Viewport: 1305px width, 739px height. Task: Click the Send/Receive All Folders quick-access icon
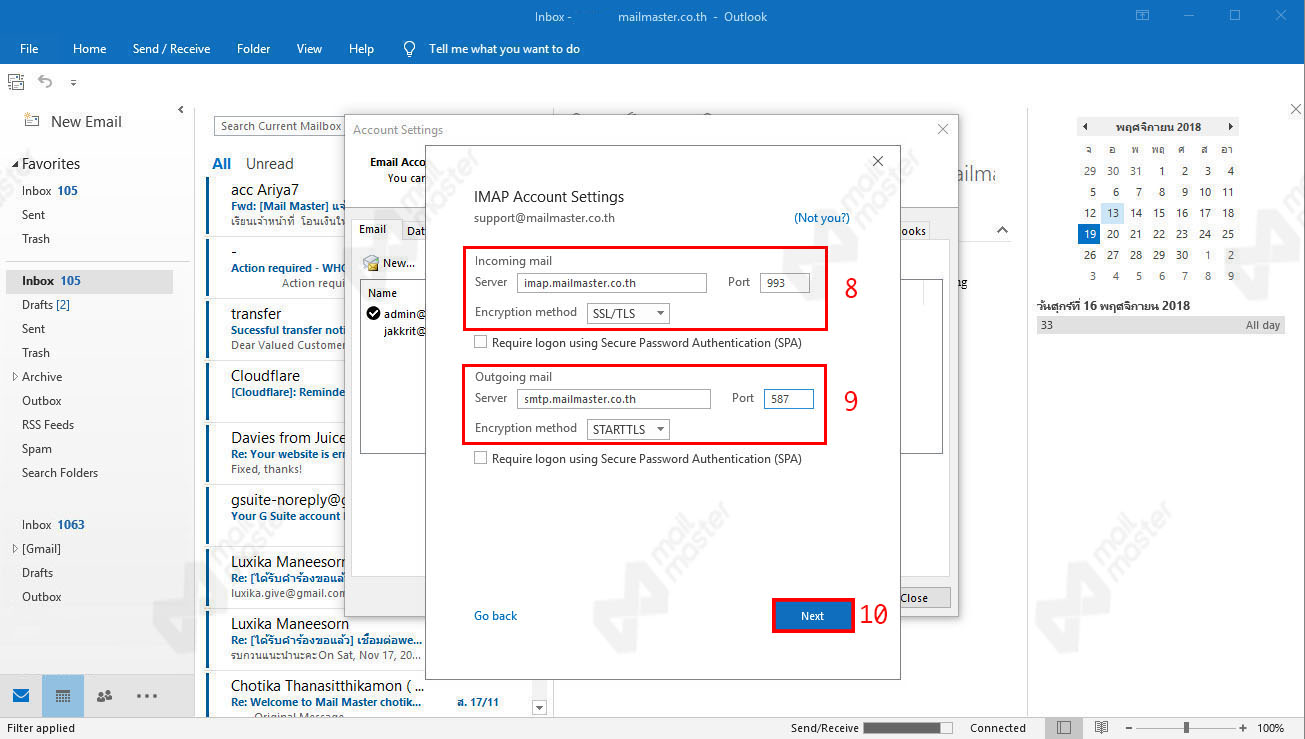pyautogui.click(x=16, y=82)
